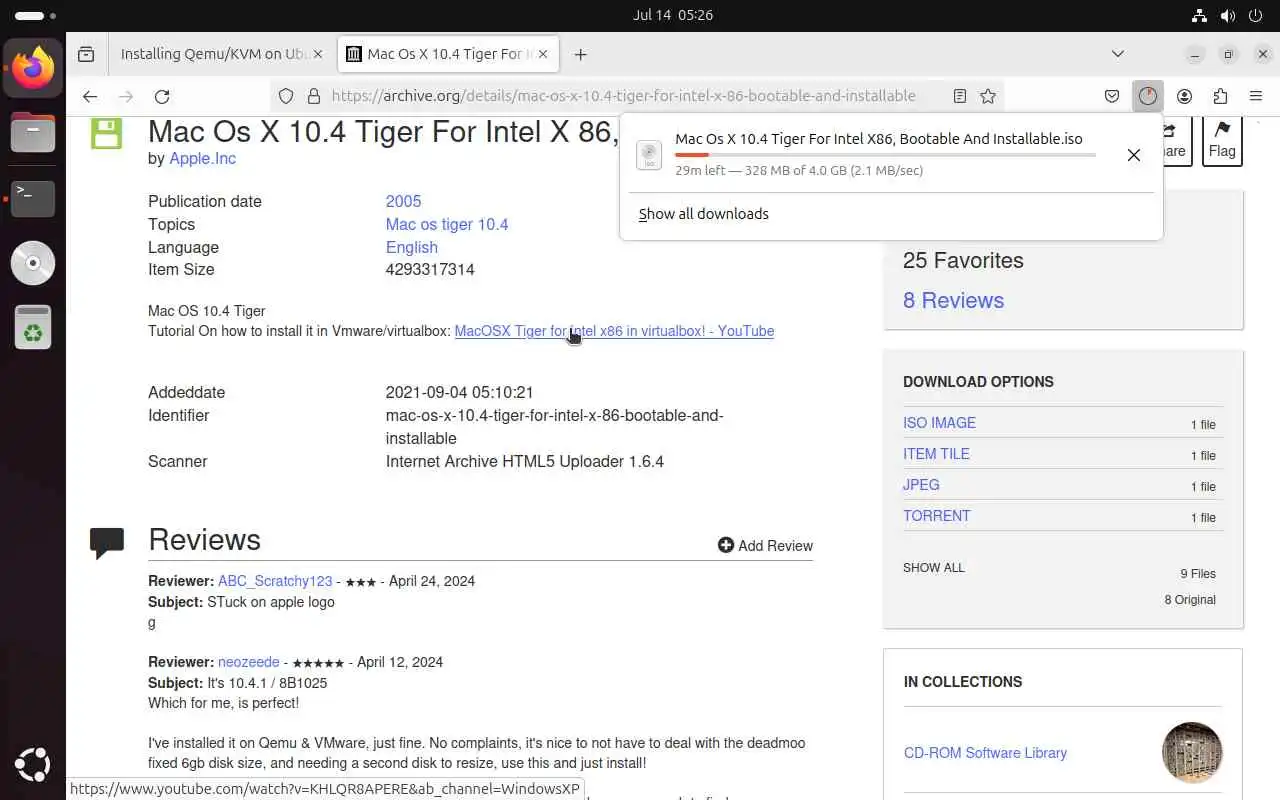Open Firefox from the Ubuntu dock
The width and height of the screenshot is (1280, 800).
(x=33, y=68)
